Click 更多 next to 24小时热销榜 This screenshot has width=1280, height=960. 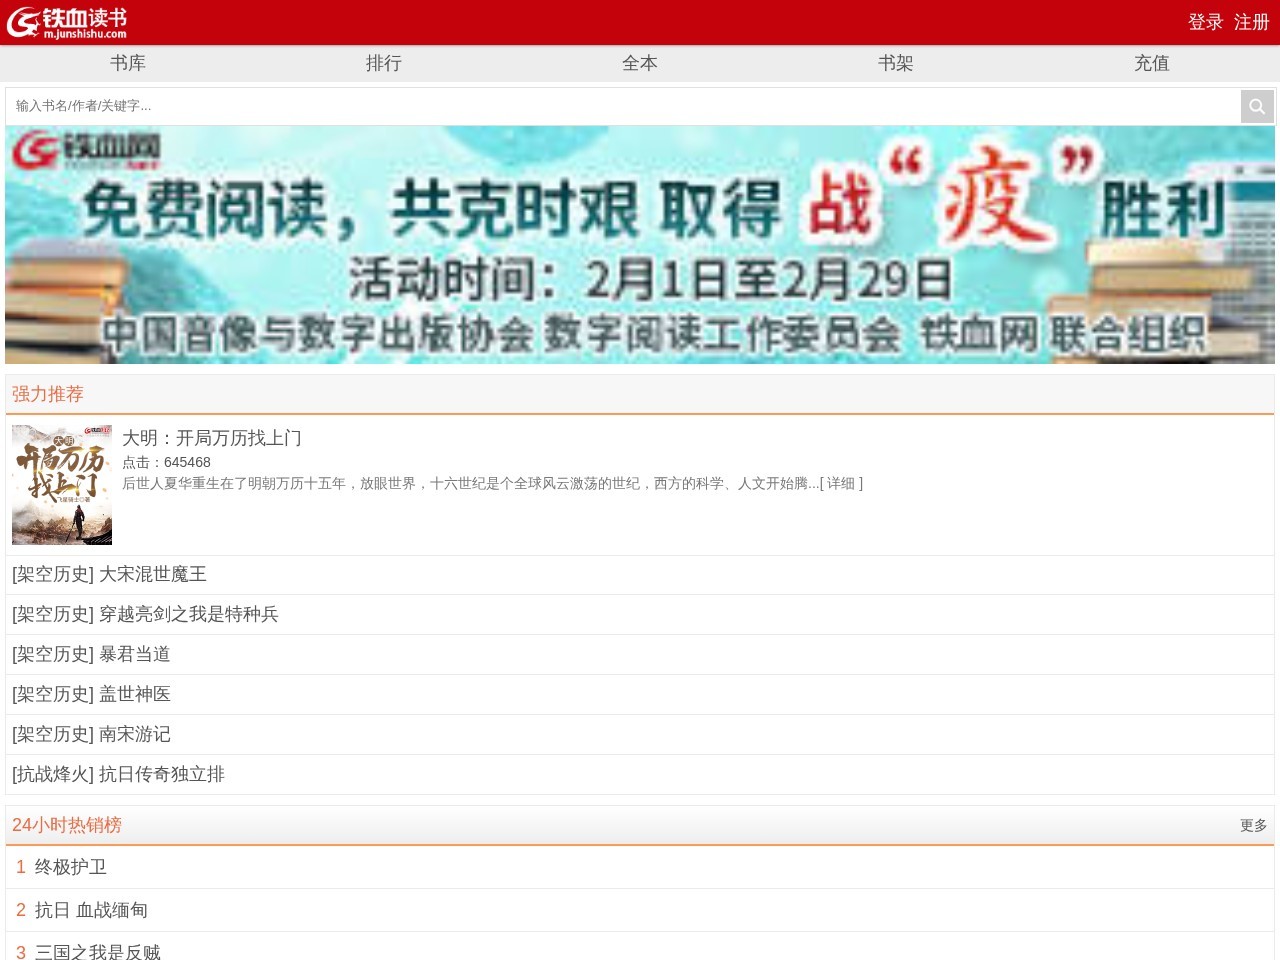pyautogui.click(x=1253, y=826)
